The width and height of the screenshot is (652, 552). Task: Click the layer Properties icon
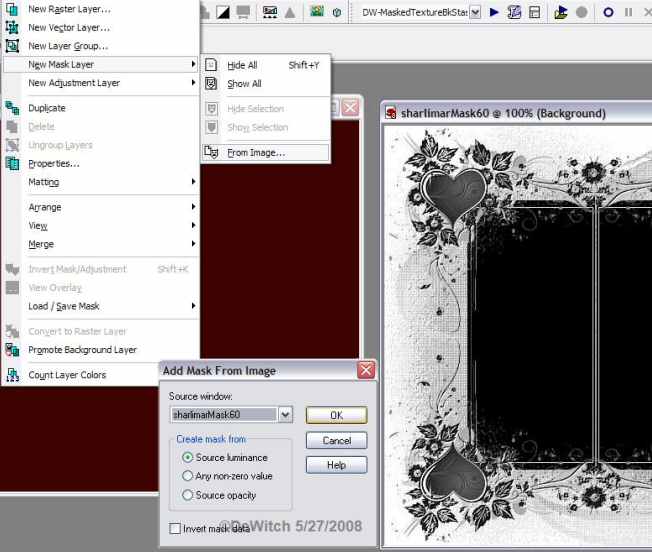[12, 163]
